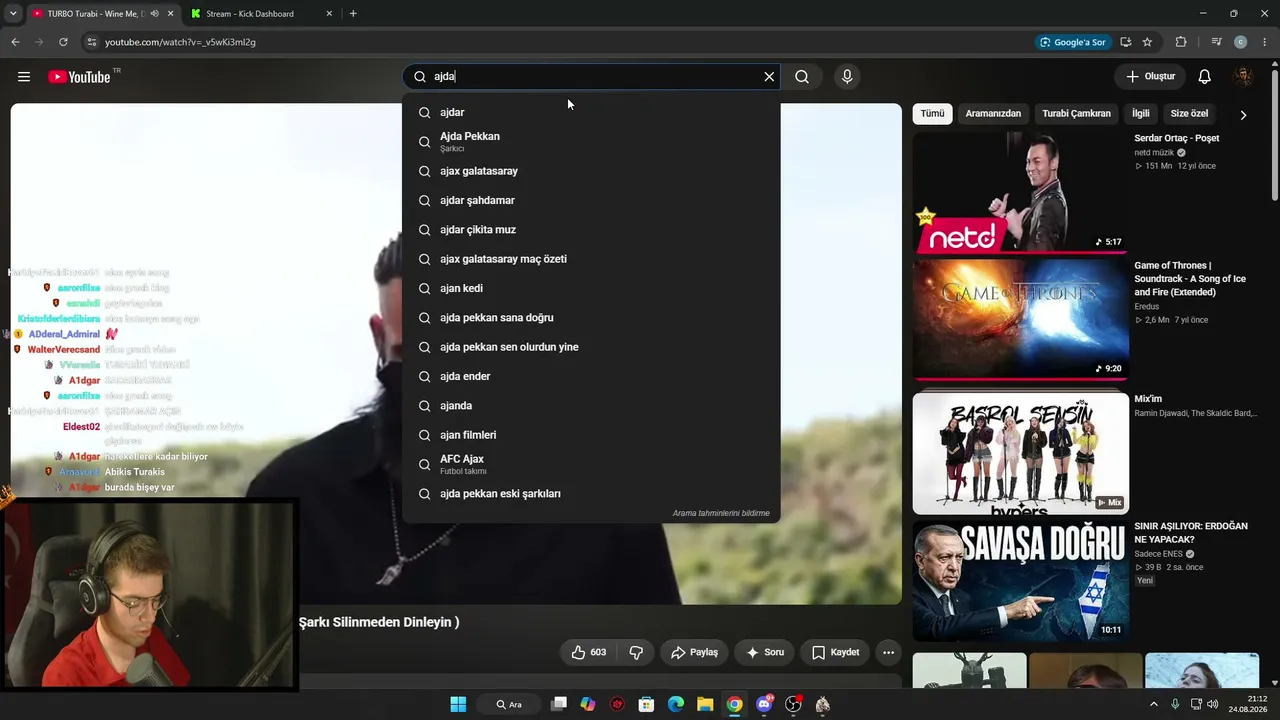Select the İlgili filter chip
The image size is (1280, 720).
[x=1141, y=114]
